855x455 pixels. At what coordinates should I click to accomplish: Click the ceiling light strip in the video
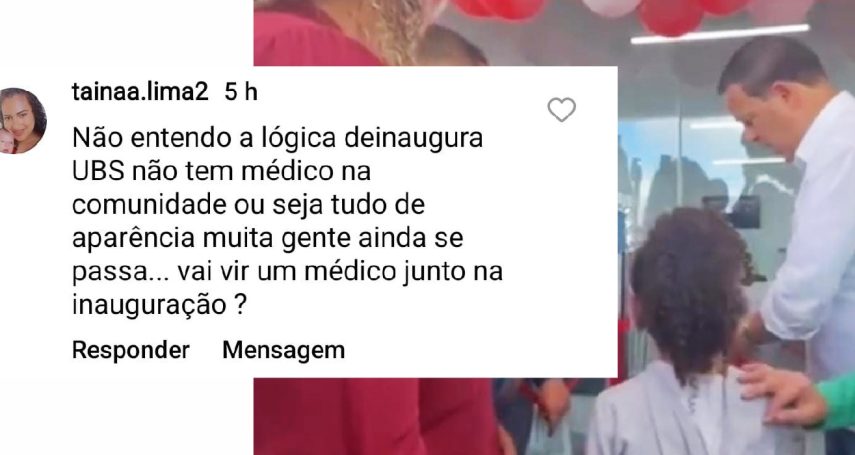click(720, 34)
